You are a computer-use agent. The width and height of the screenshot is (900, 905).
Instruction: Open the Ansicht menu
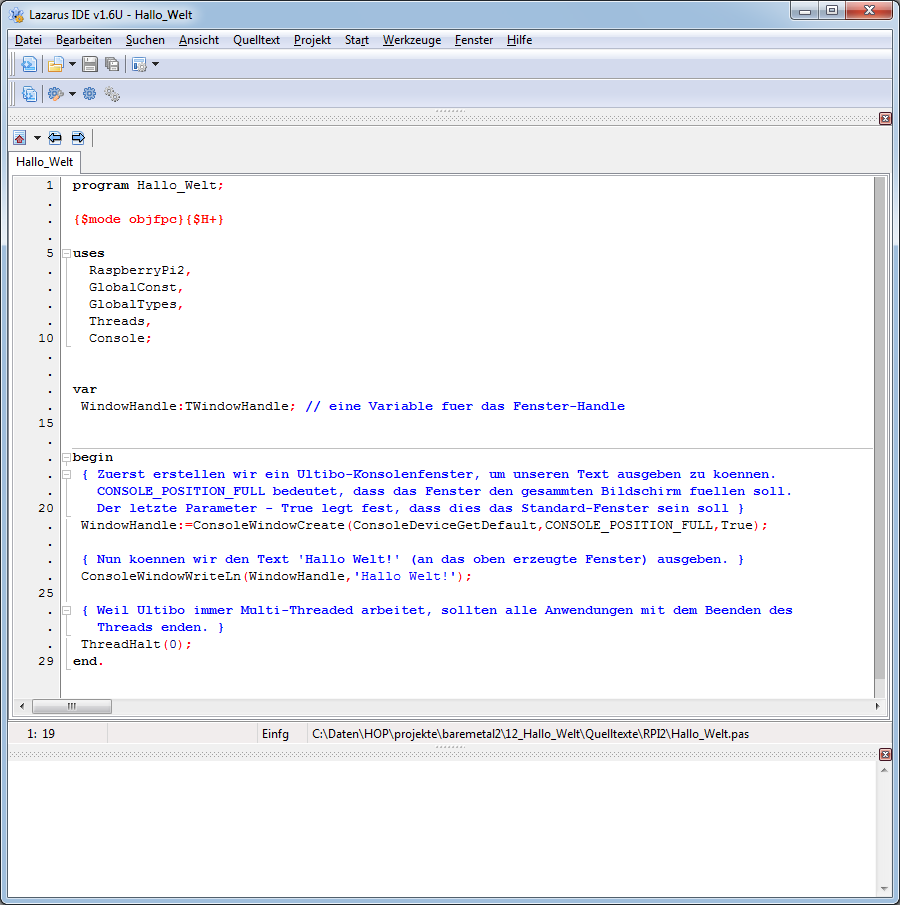(199, 40)
